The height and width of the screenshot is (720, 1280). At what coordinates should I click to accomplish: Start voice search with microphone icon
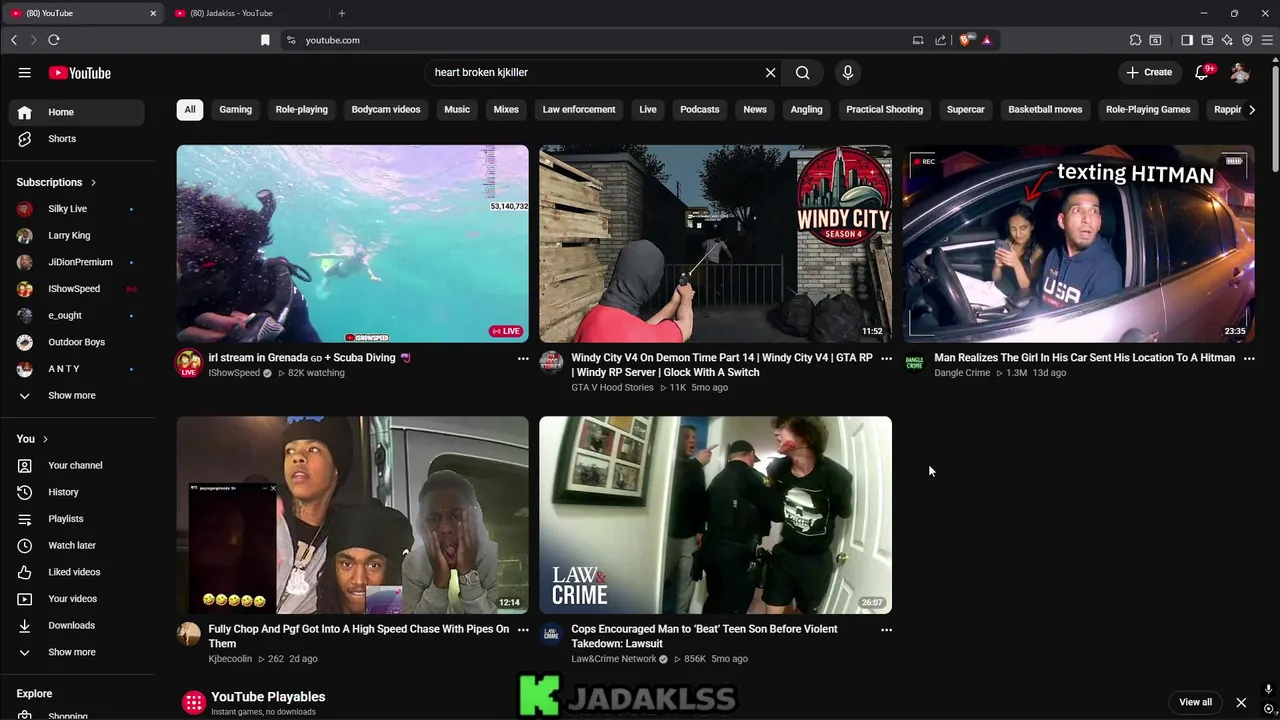pos(848,73)
